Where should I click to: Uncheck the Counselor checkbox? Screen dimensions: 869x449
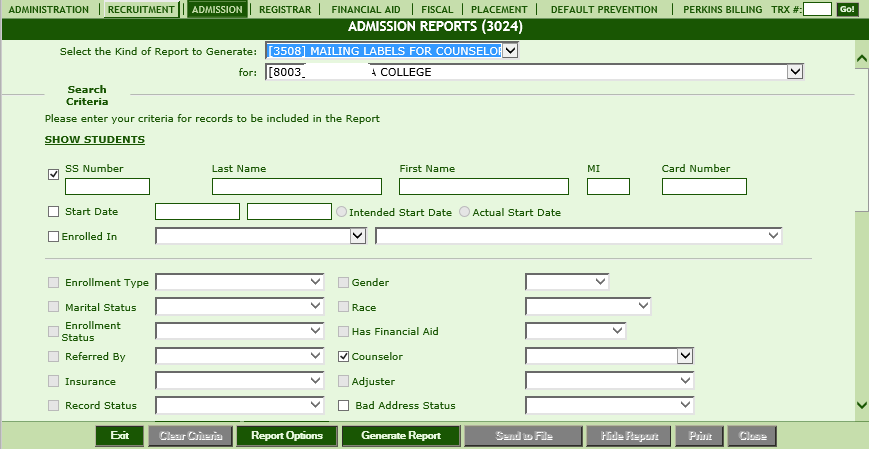click(x=344, y=356)
